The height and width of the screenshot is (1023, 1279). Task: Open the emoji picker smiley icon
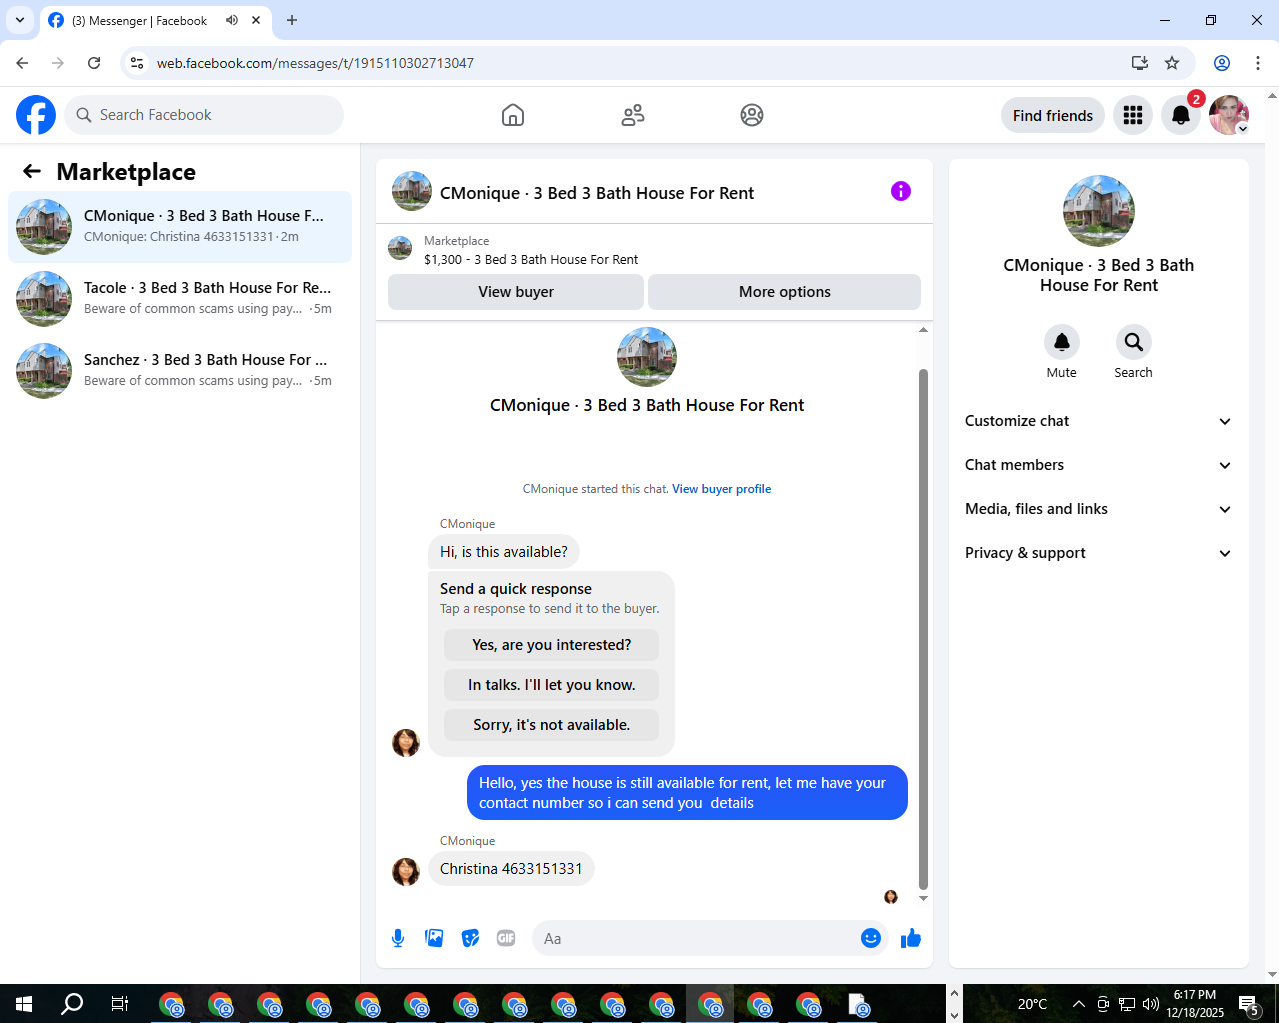pos(871,938)
